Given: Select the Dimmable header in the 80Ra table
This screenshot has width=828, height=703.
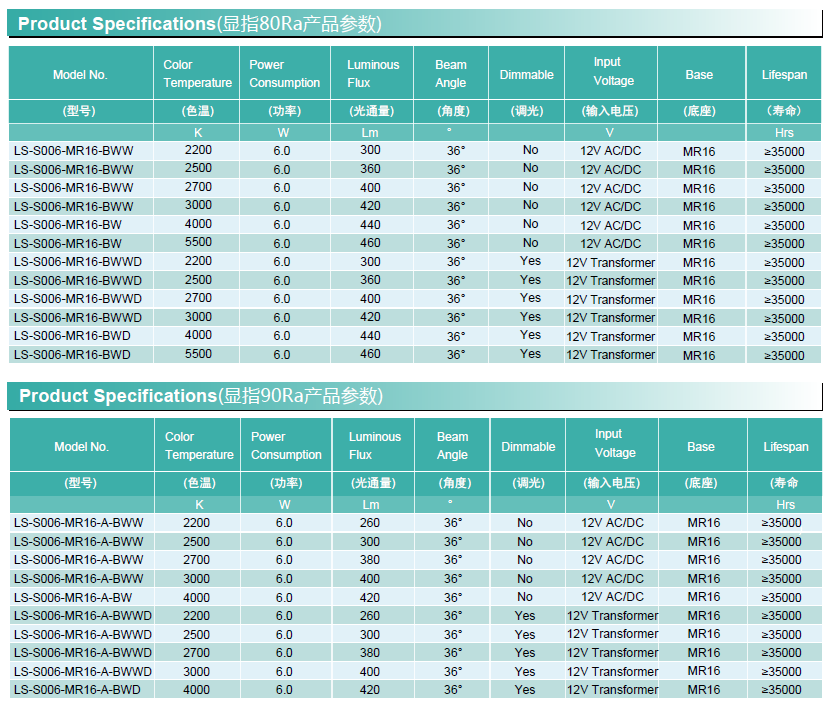Looking at the screenshot, I should pyautogui.click(x=526, y=75).
